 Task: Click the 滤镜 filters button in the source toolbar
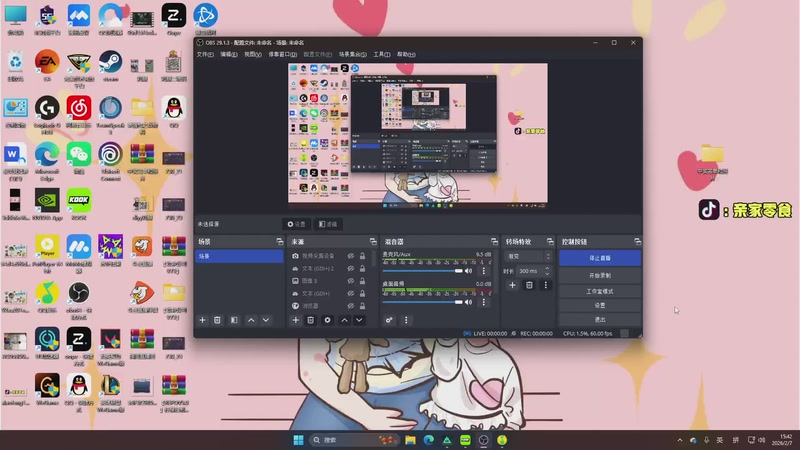(x=328, y=224)
